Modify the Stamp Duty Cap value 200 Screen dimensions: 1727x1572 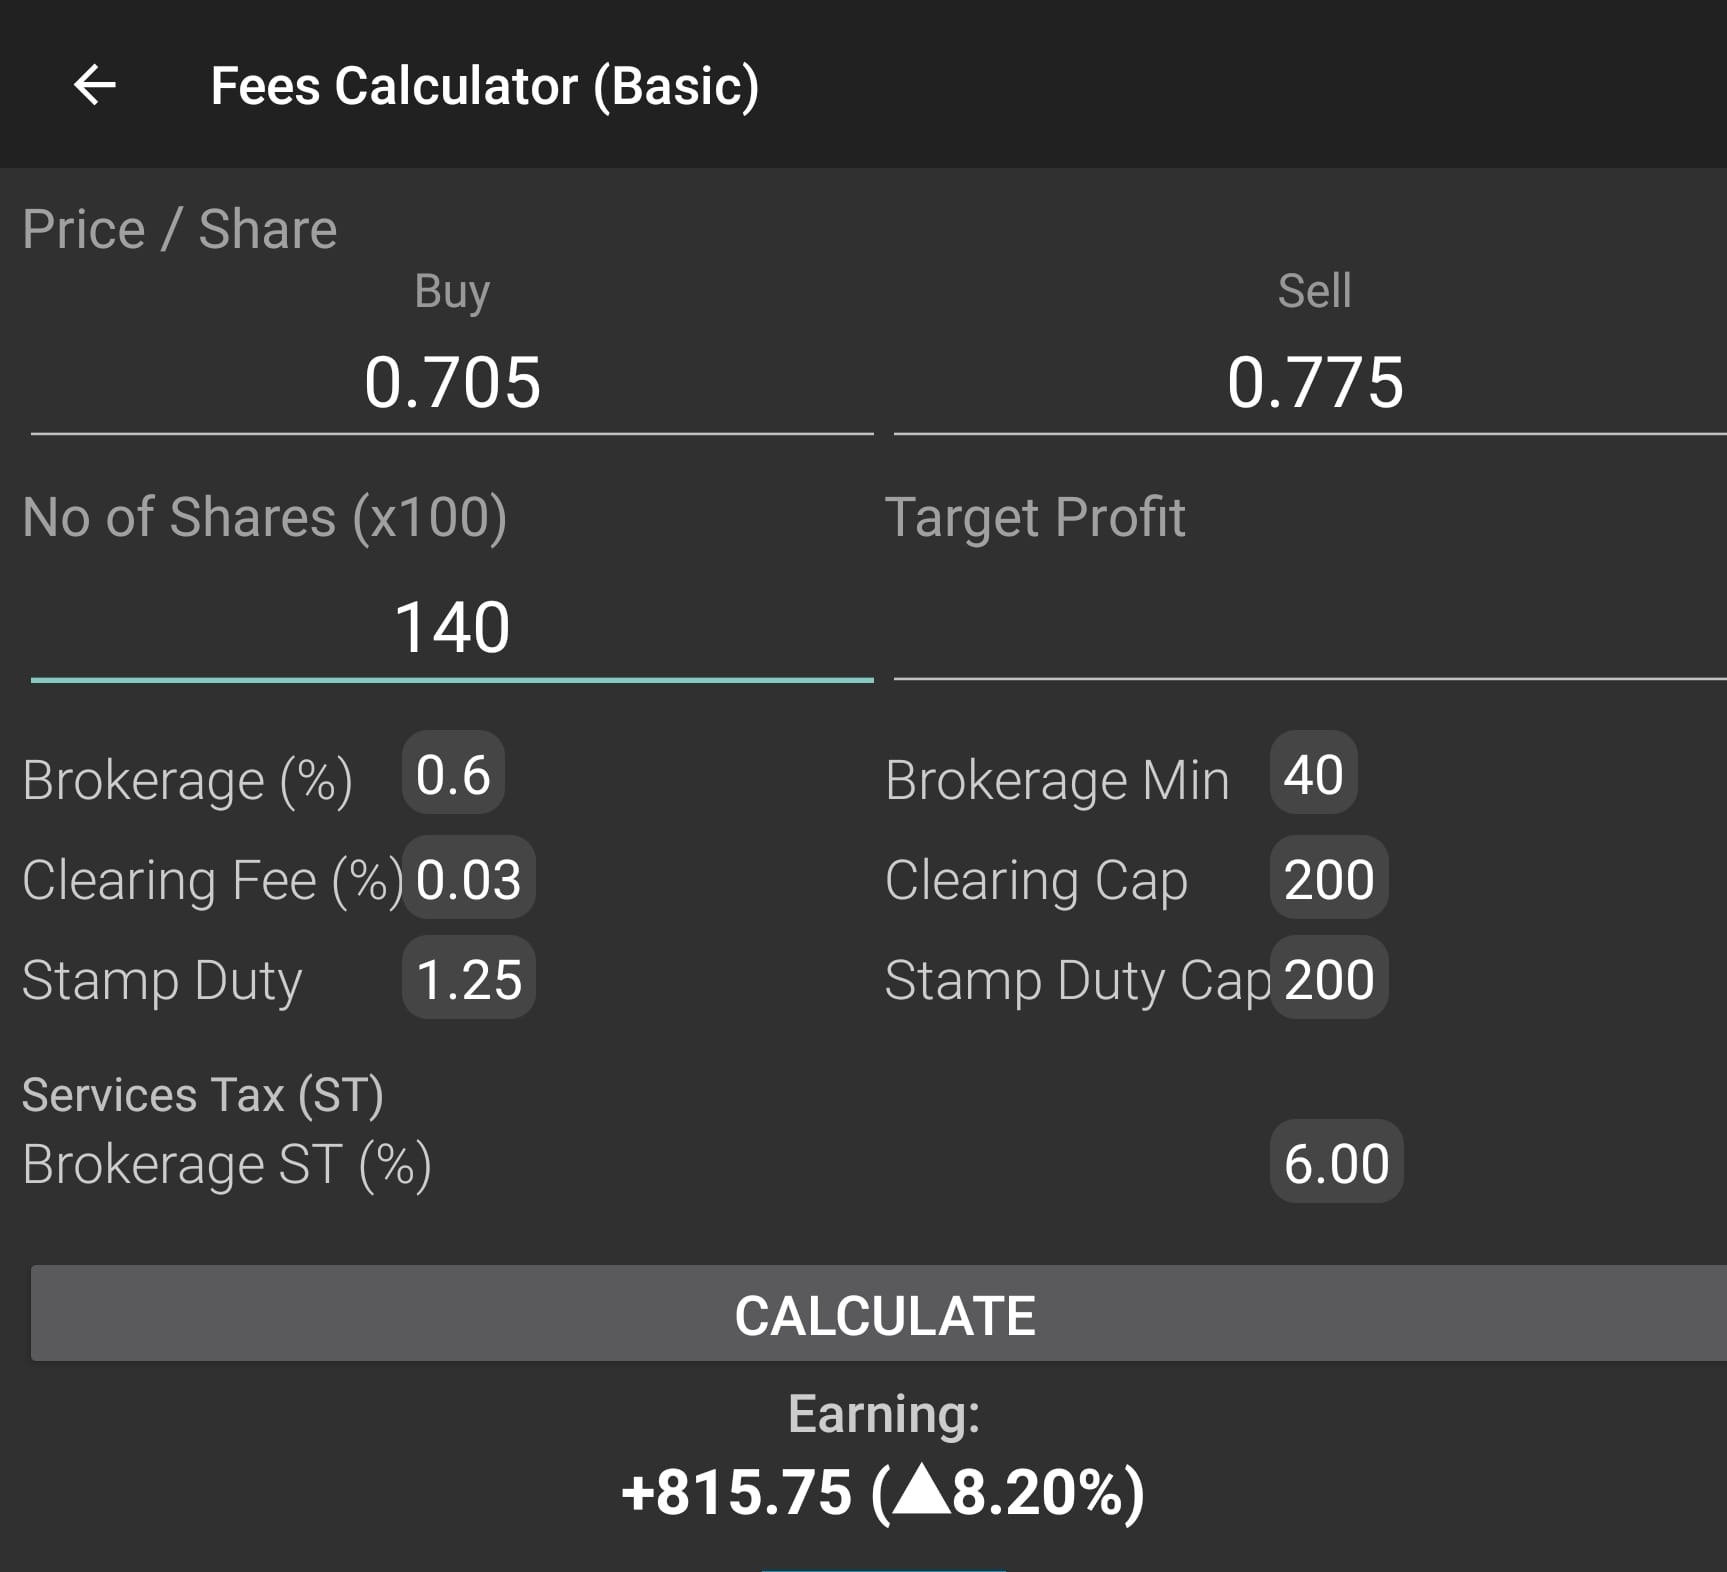1328,979
